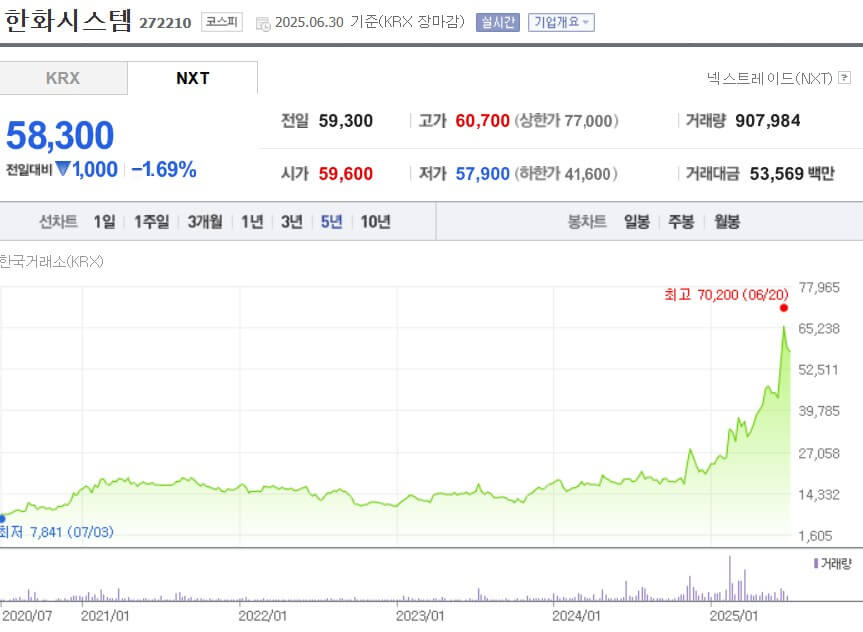Select the NXT tab
The height and width of the screenshot is (632, 863).
(193, 78)
